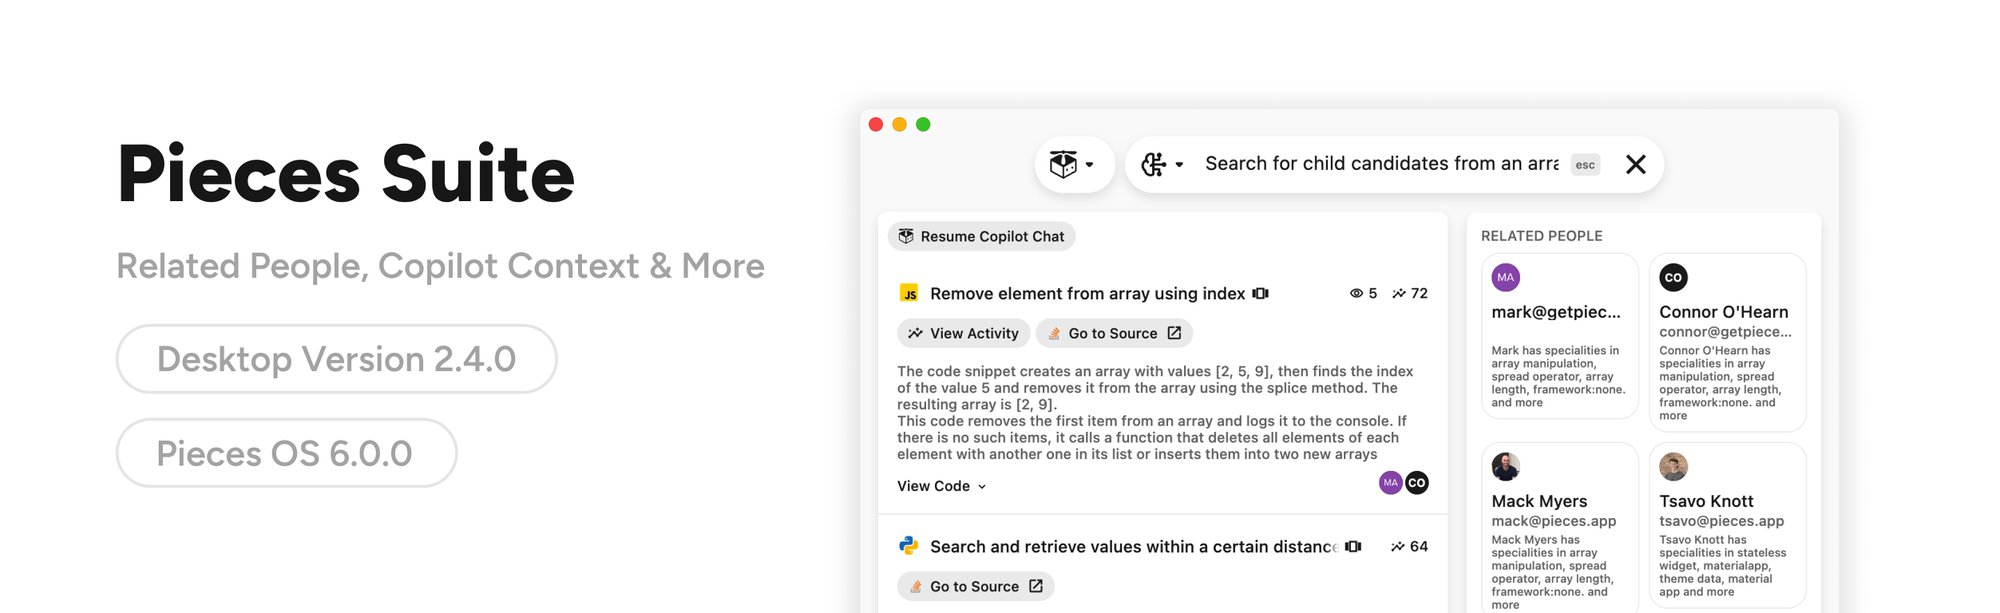Click the Pieces Suite heading

click(x=346, y=174)
